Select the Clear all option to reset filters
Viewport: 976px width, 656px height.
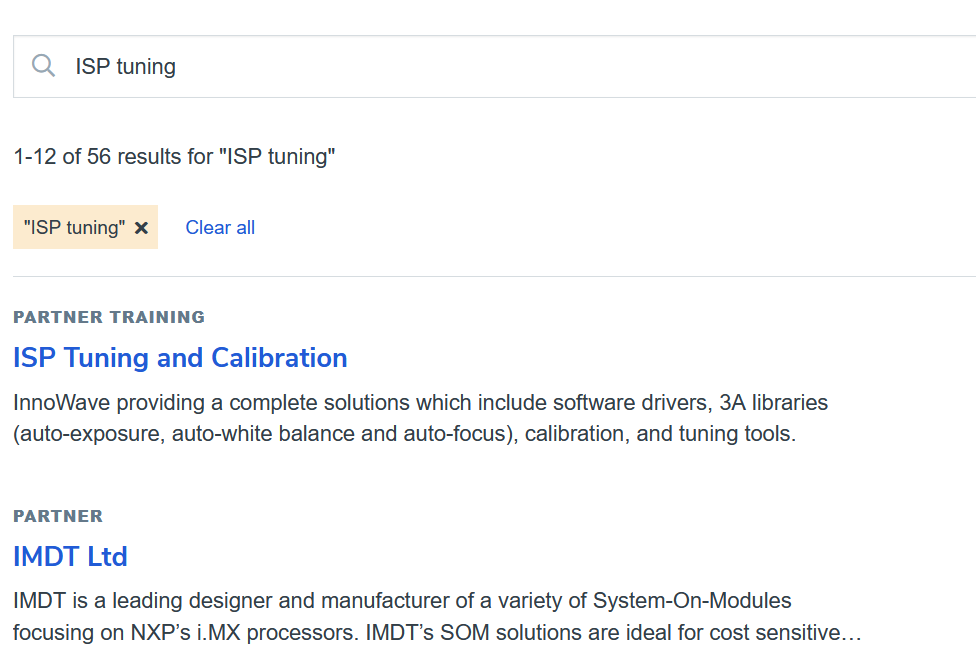tap(220, 227)
